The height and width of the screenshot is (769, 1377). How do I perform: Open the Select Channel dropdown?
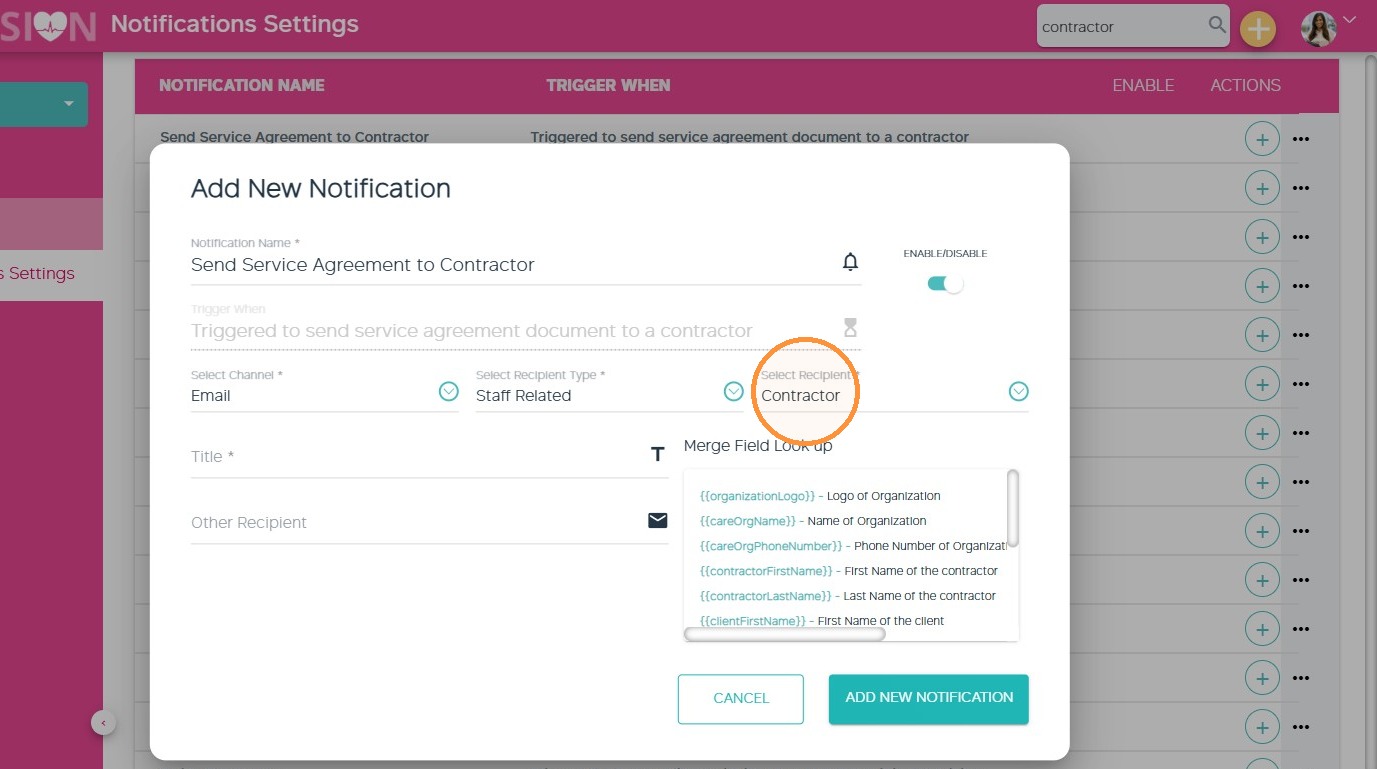pyautogui.click(x=449, y=391)
